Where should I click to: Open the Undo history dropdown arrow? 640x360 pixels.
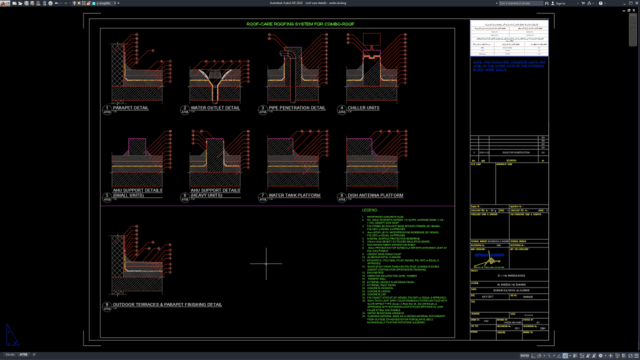point(61,3)
